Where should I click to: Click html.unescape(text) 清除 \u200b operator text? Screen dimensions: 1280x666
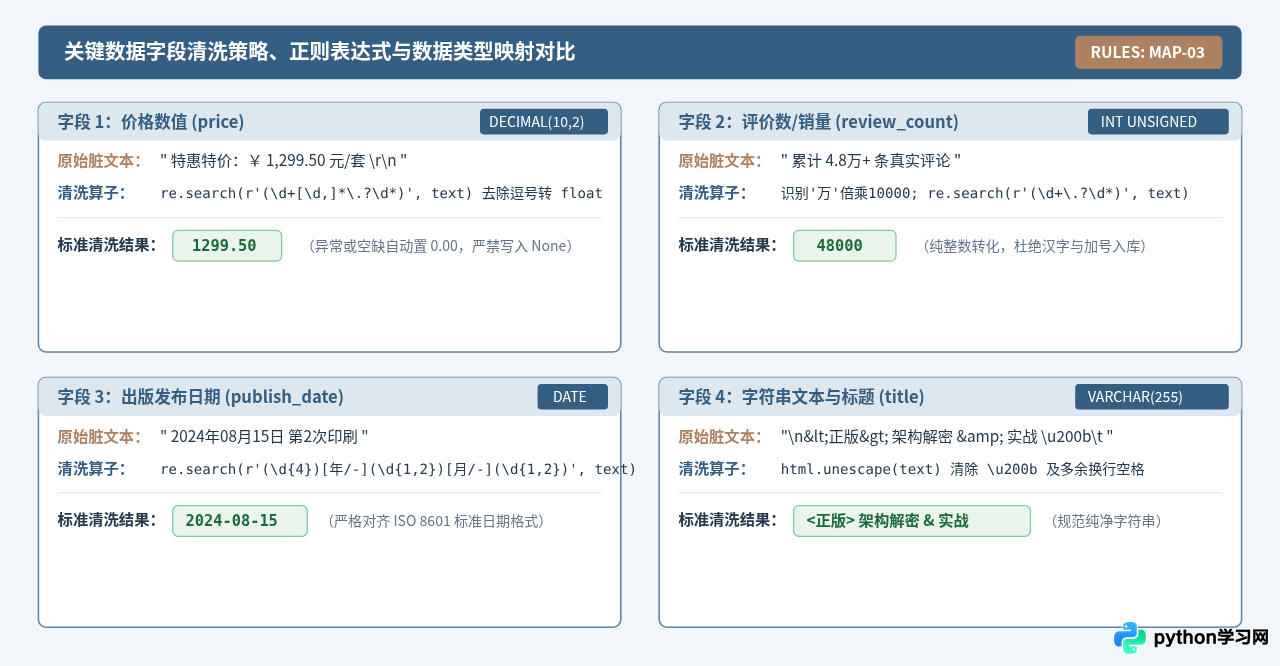point(963,469)
